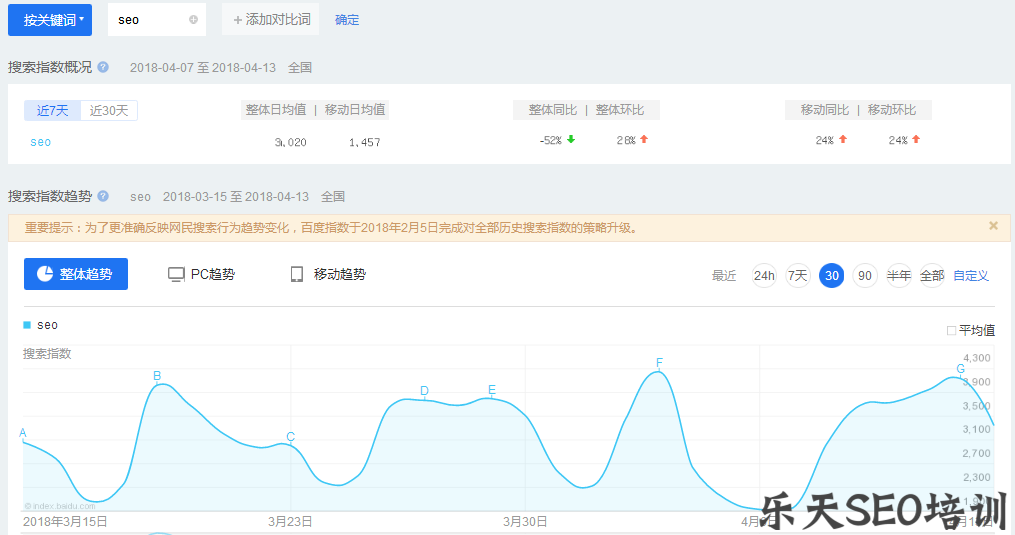Screen dimensions: 1015x535
Task: Select the 整体趋势 tab
Action: click(x=76, y=274)
